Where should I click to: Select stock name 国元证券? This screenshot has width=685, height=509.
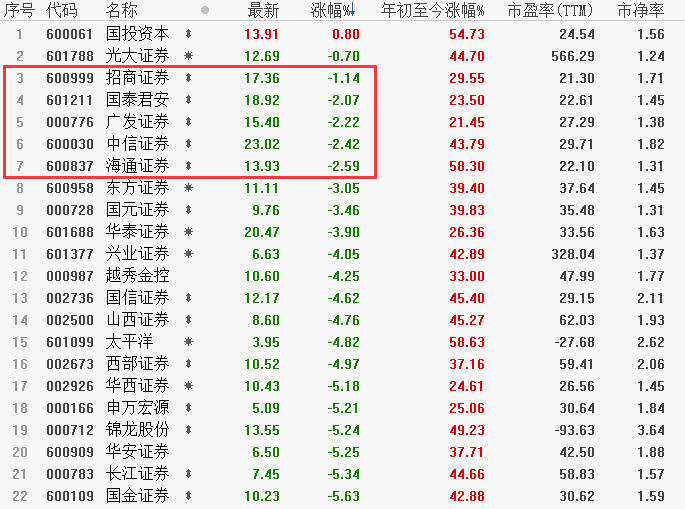point(137,210)
